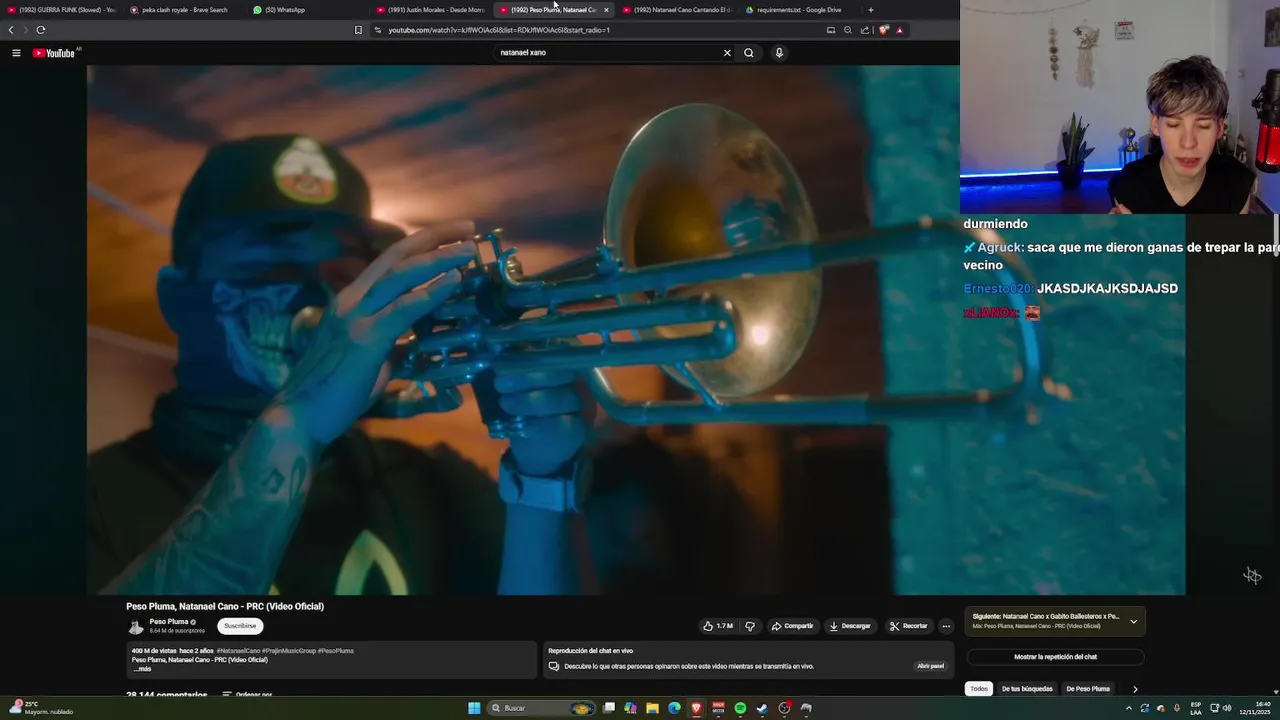Click the share icon in address bar
Image resolution: width=1280 pixels, height=720 pixels.
click(x=865, y=30)
